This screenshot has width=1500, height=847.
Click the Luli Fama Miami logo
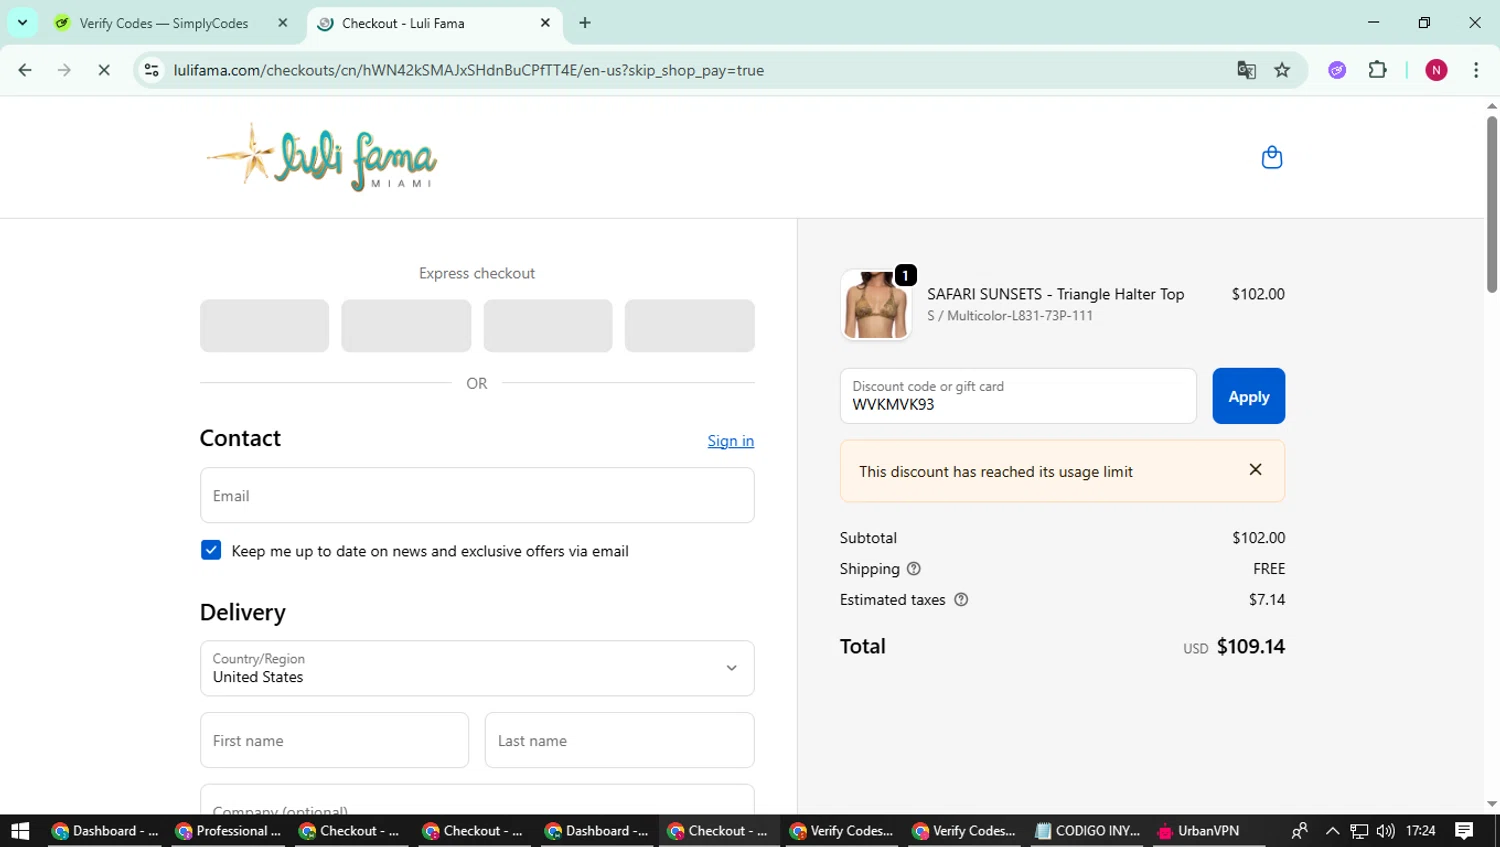tap(321, 157)
